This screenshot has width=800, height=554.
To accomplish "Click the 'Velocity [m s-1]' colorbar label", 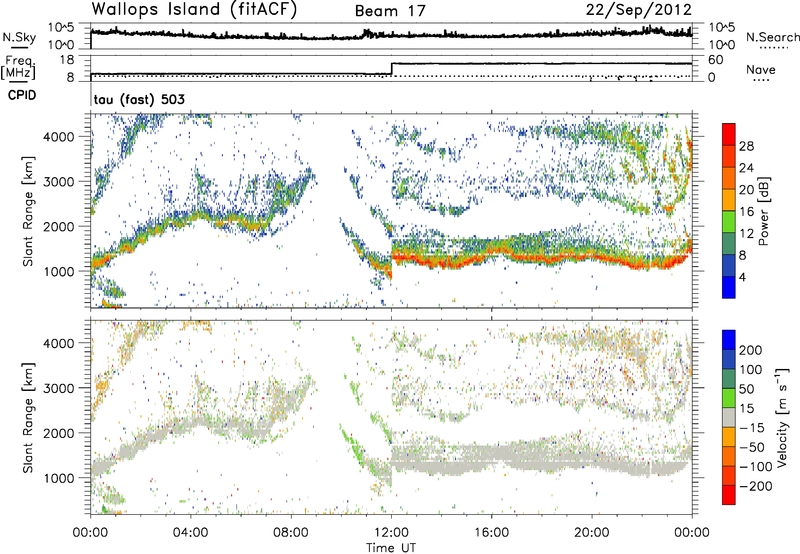I will (x=783, y=417).
